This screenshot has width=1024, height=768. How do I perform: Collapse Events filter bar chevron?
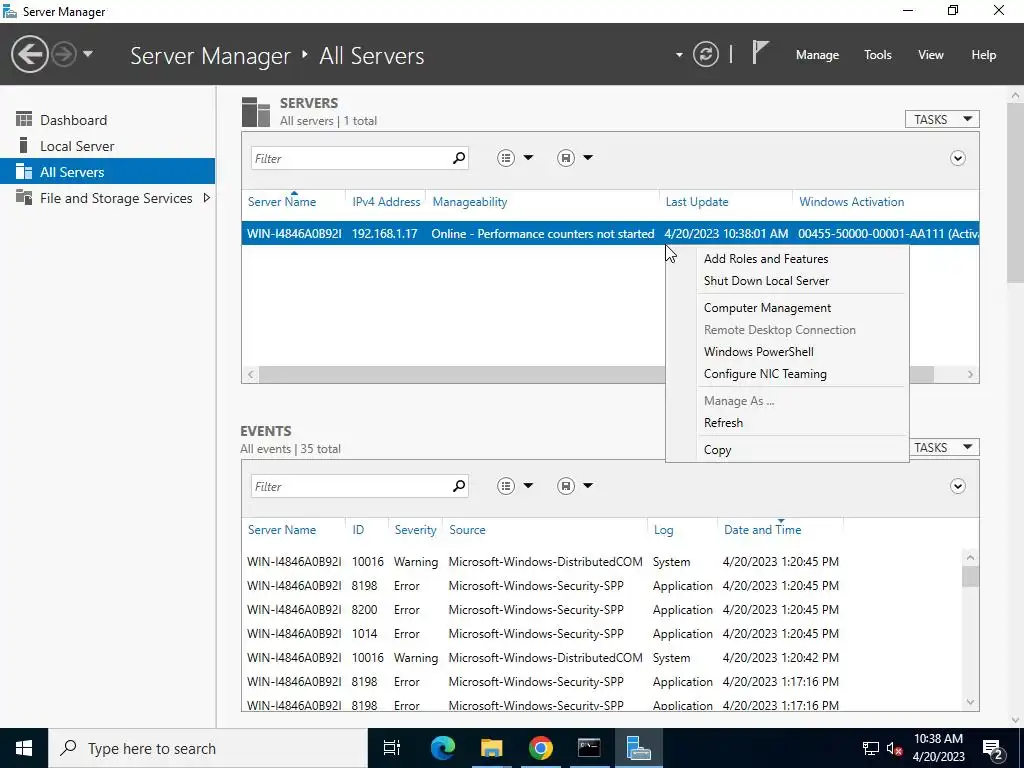(x=957, y=487)
